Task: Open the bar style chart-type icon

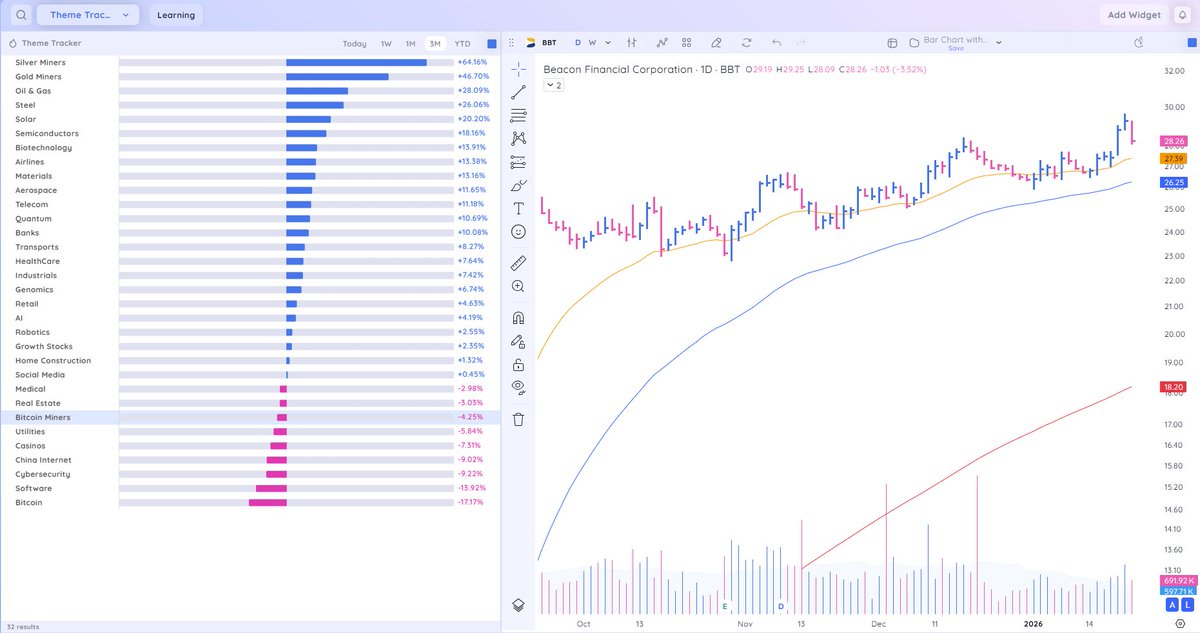Action: pyautogui.click(x=632, y=43)
